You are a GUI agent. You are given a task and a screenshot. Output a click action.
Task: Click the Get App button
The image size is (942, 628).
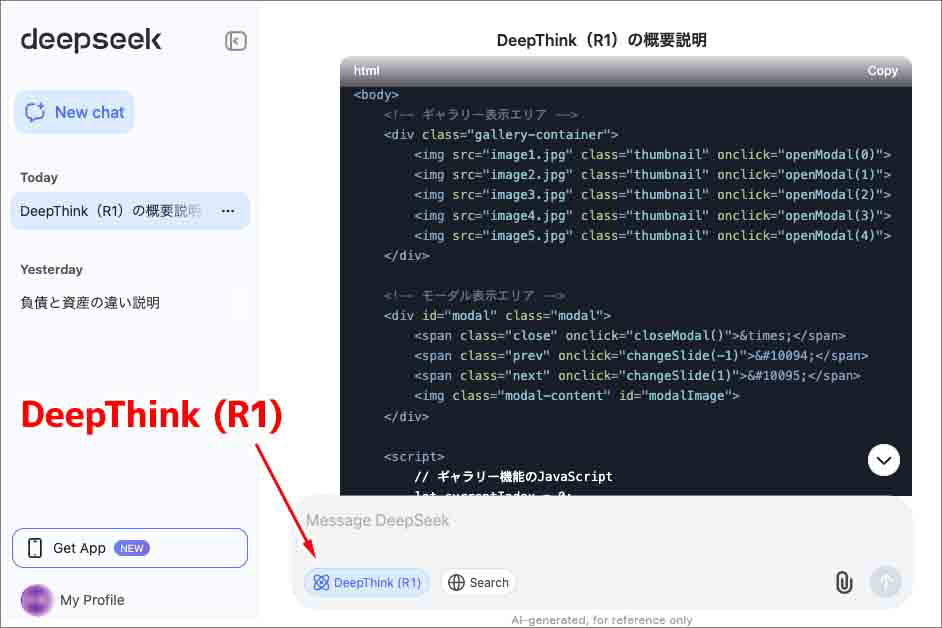click(x=130, y=548)
